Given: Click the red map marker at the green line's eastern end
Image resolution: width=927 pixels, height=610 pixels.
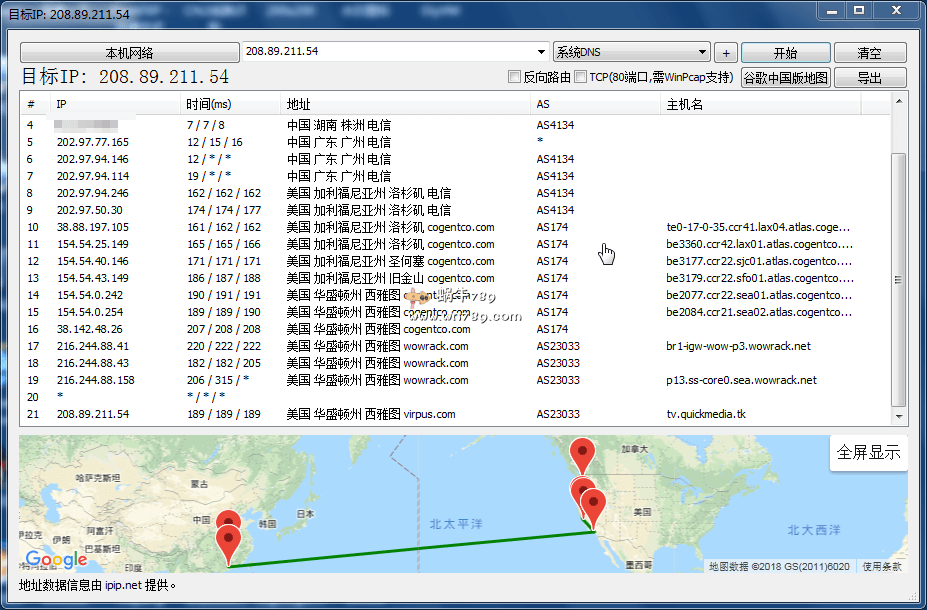Looking at the screenshot, I should tap(593, 506).
